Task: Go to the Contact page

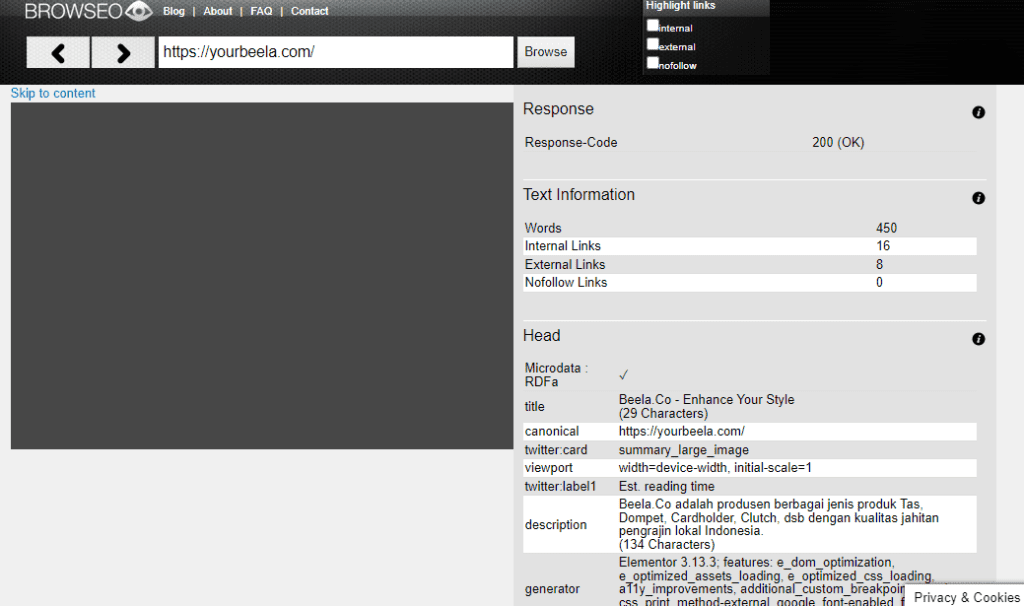Action: [309, 11]
